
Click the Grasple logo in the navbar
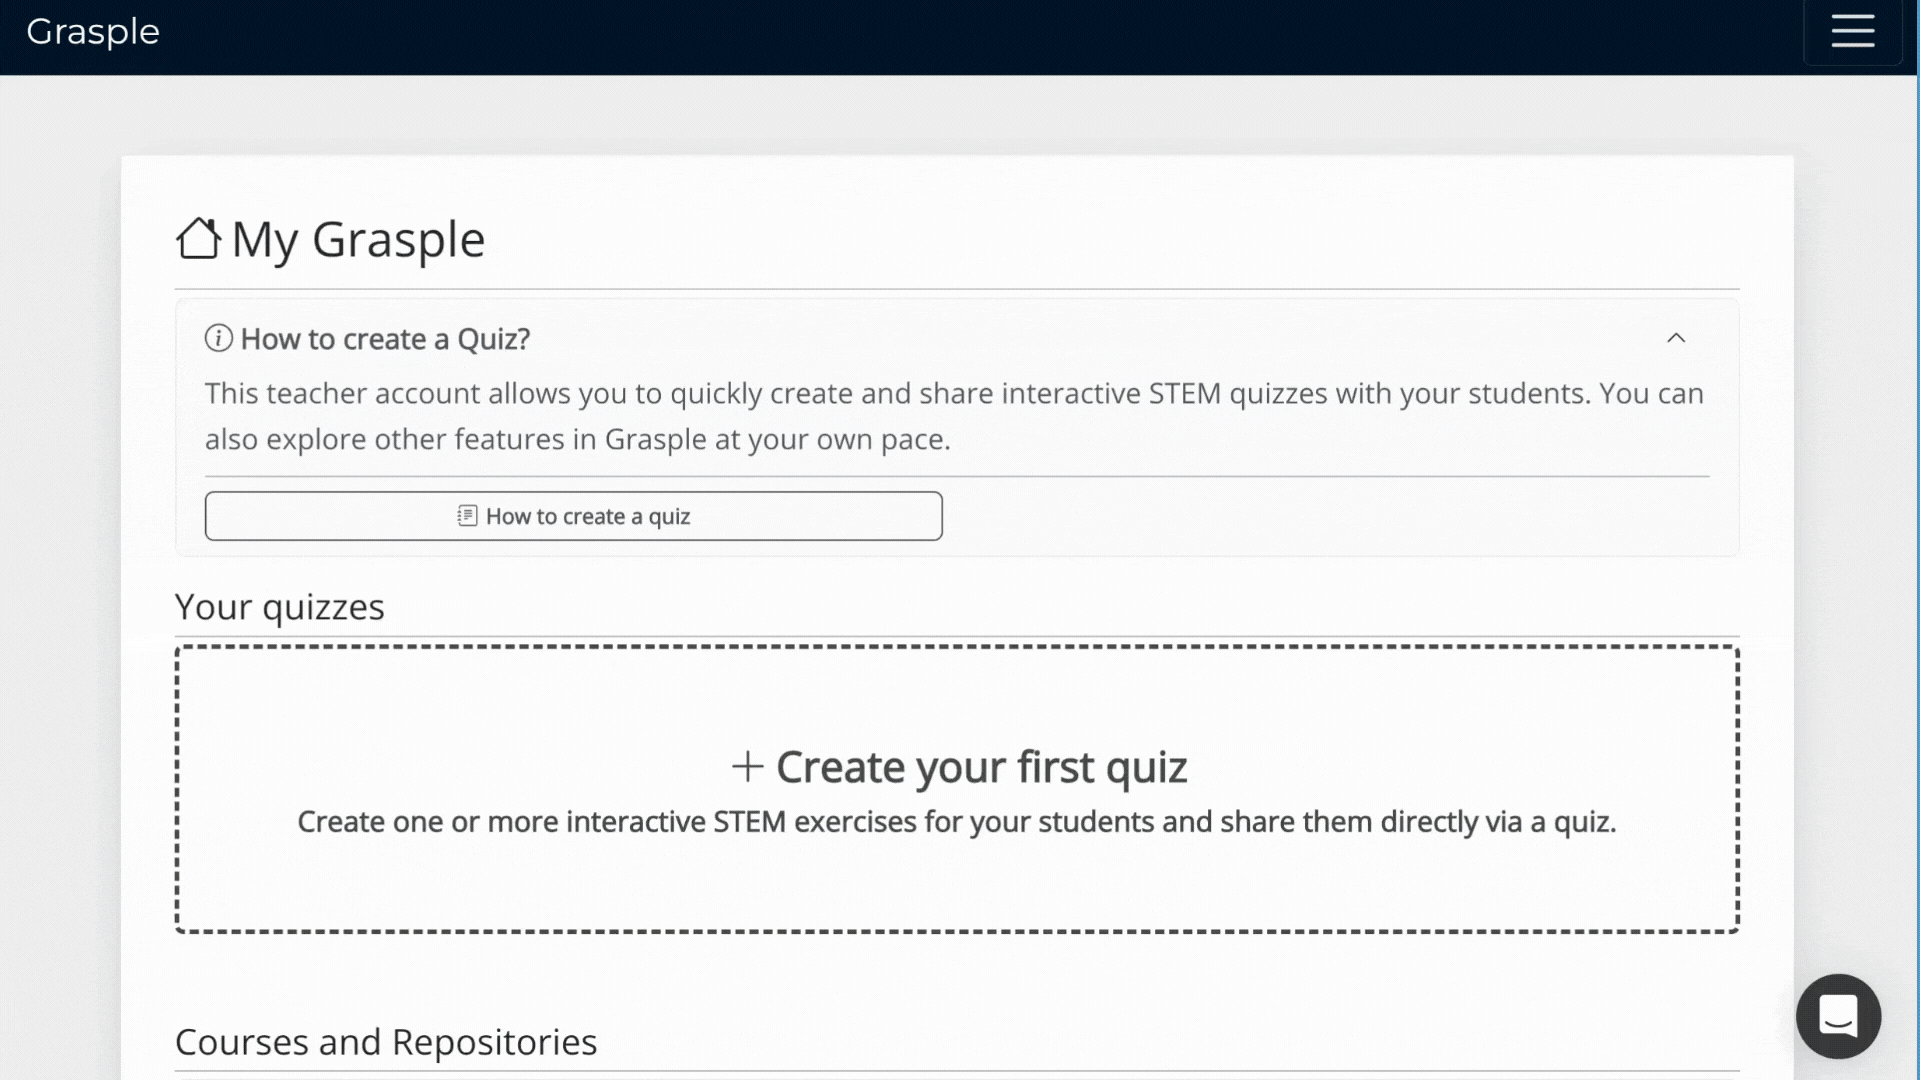92,31
